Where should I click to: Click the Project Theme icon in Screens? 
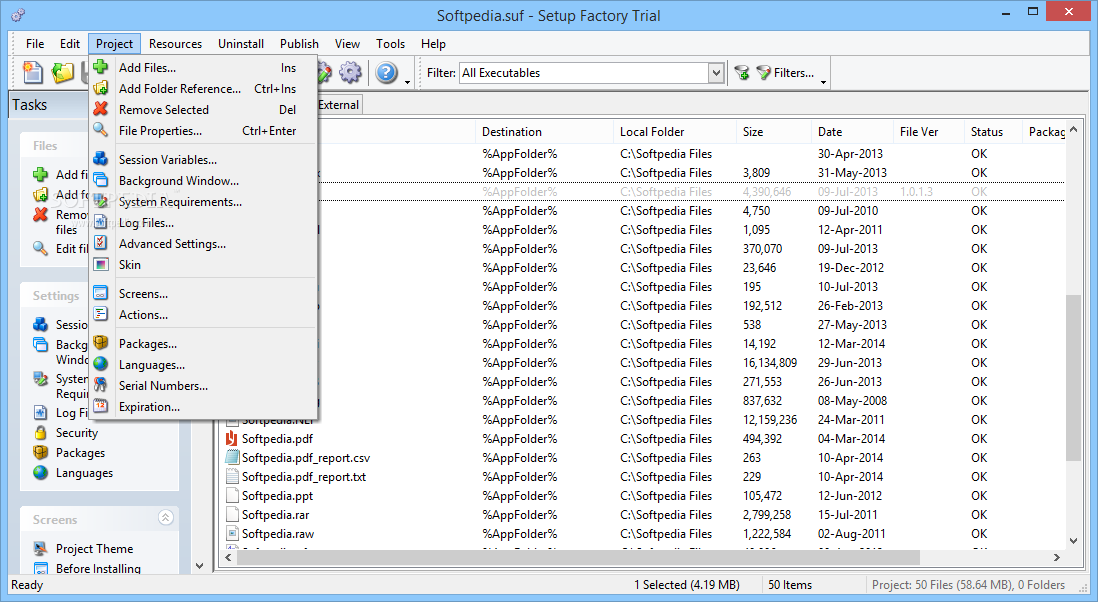[x=41, y=549]
